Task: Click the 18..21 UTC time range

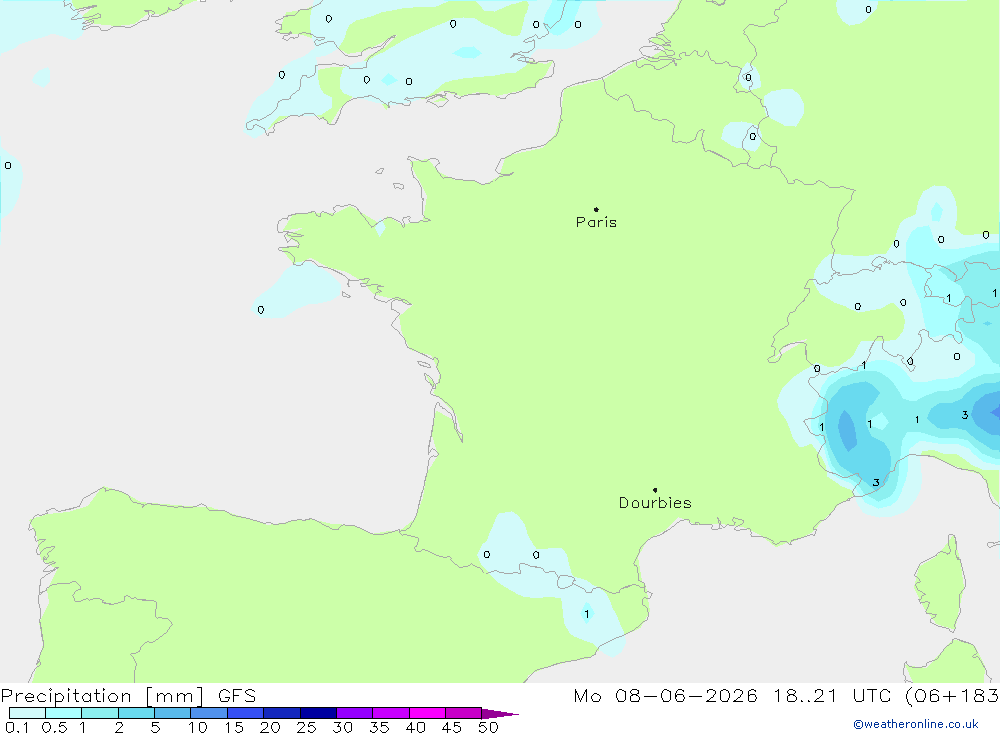Action: (832, 696)
